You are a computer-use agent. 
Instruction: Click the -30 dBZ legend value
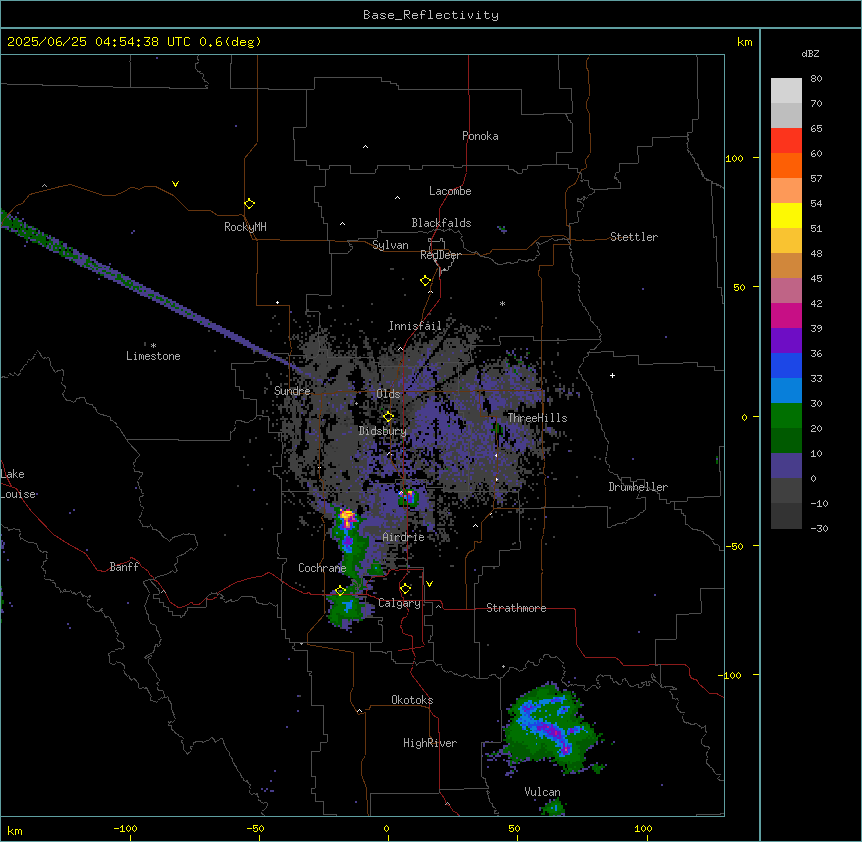(x=819, y=528)
